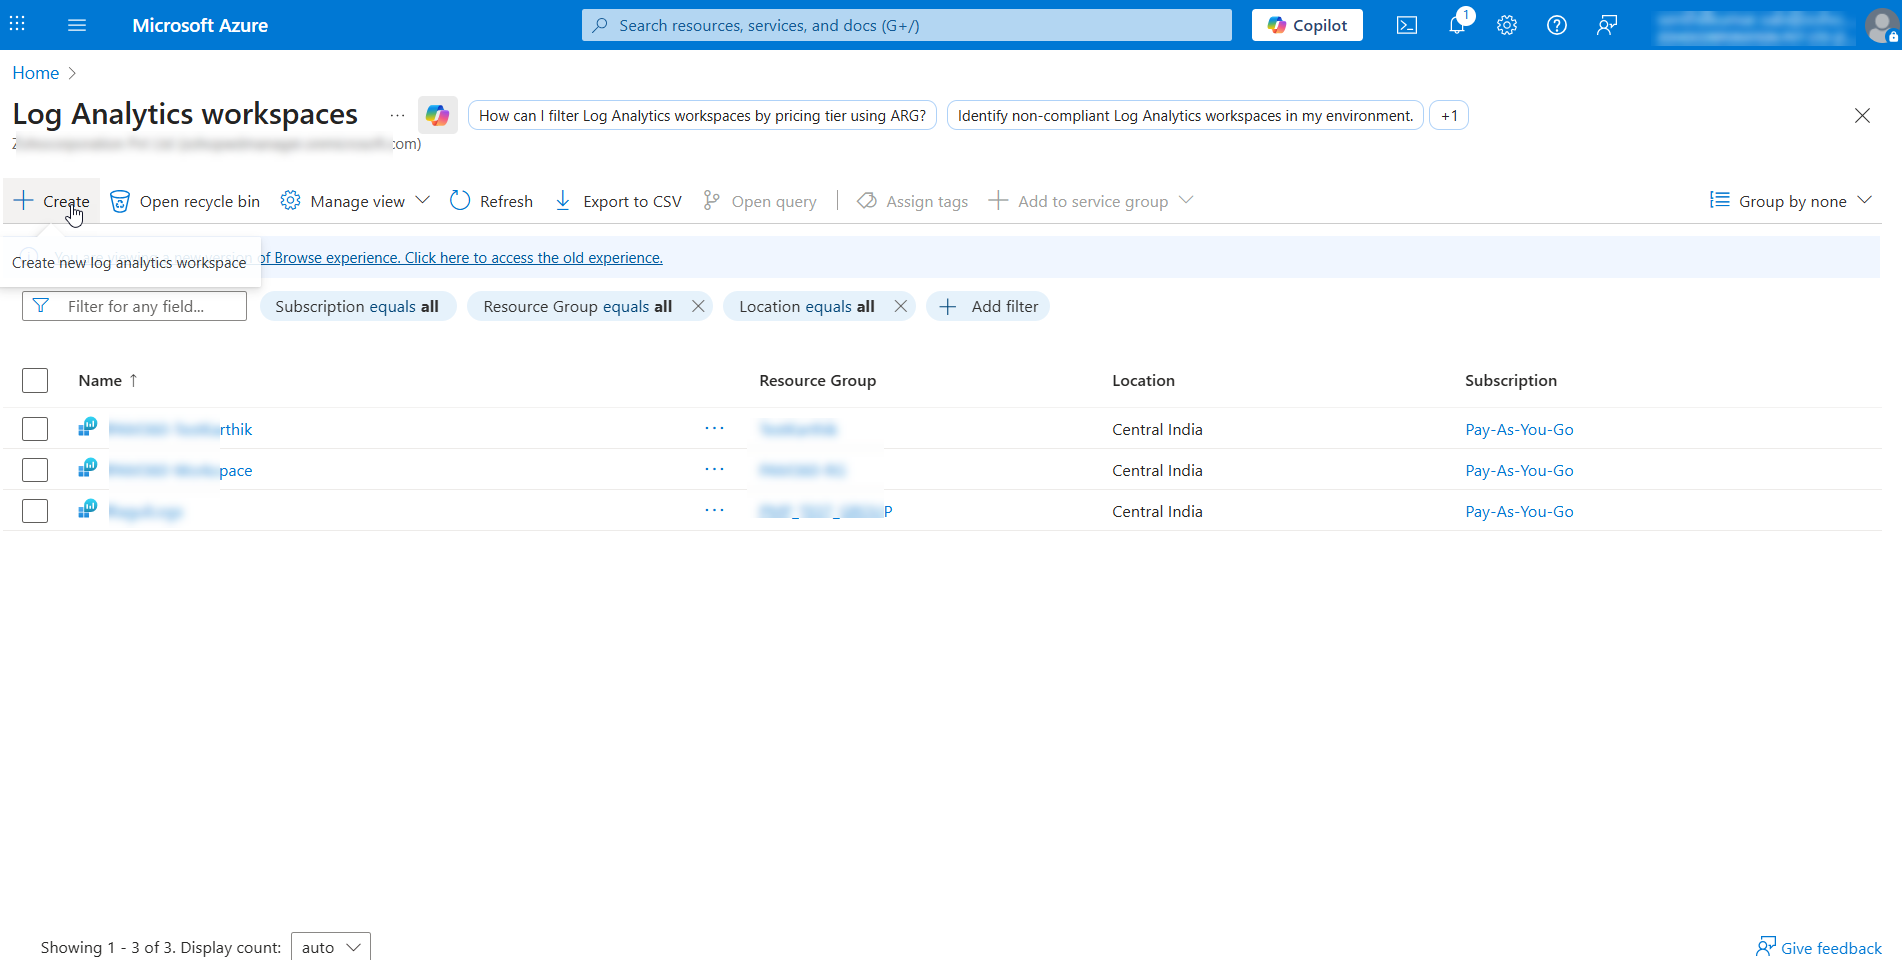The image size is (1902, 960).
Task: Select the checkbox to select all workspaces
Action: click(x=35, y=380)
